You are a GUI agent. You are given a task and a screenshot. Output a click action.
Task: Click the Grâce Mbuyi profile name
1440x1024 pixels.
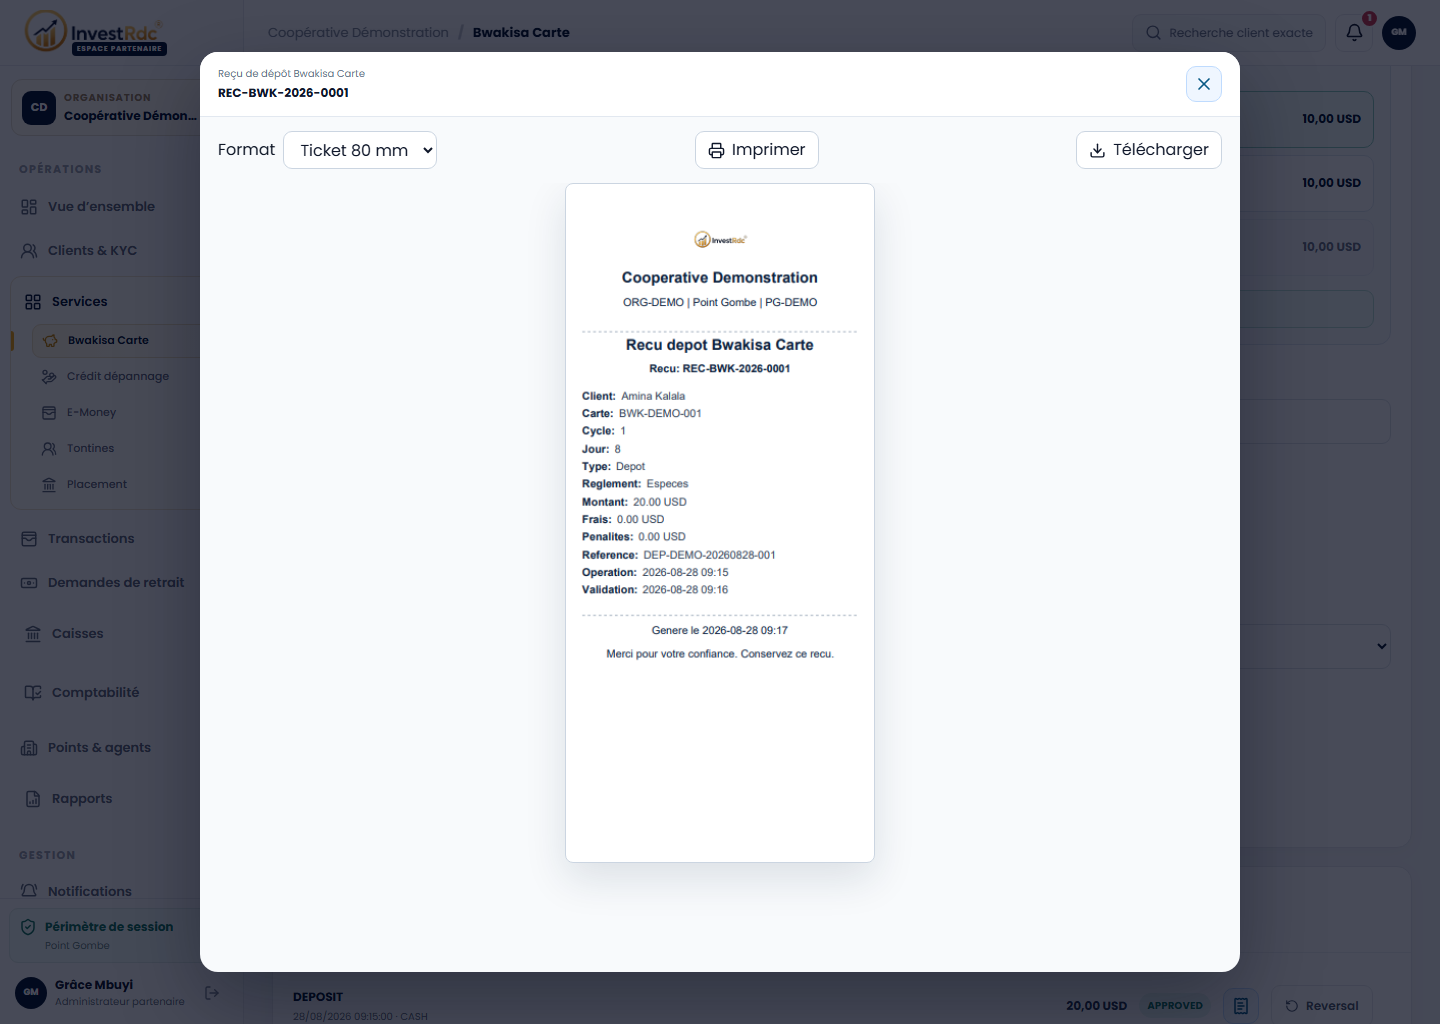click(x=94, y=985)
